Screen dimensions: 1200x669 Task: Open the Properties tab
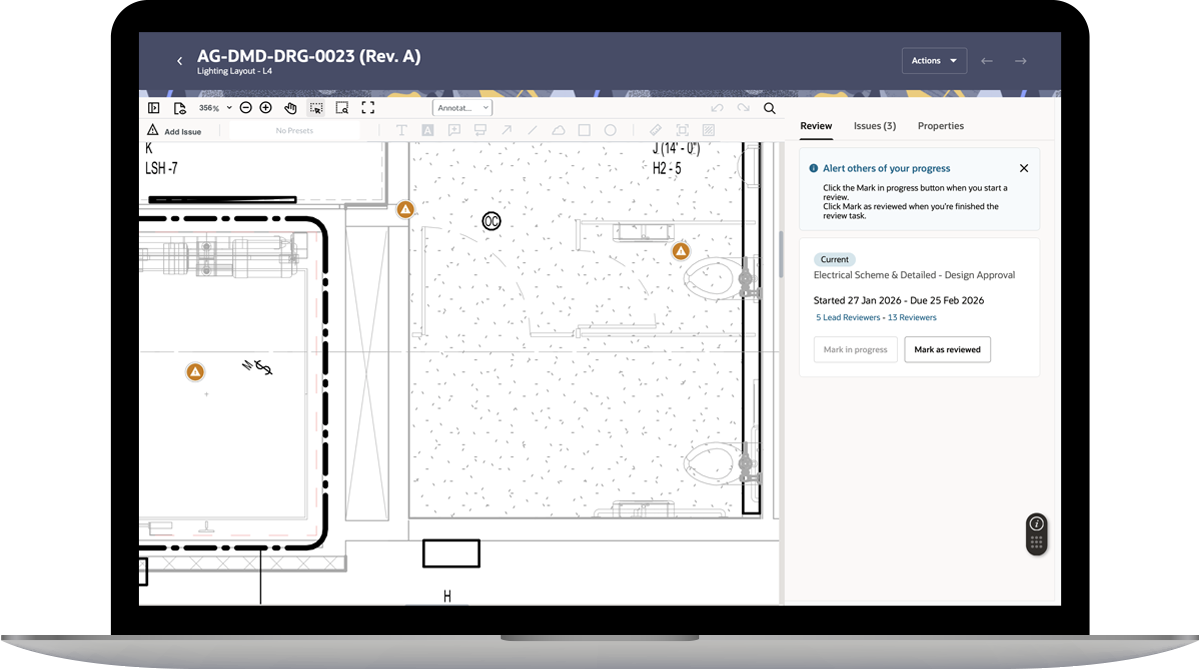point(940,126)
